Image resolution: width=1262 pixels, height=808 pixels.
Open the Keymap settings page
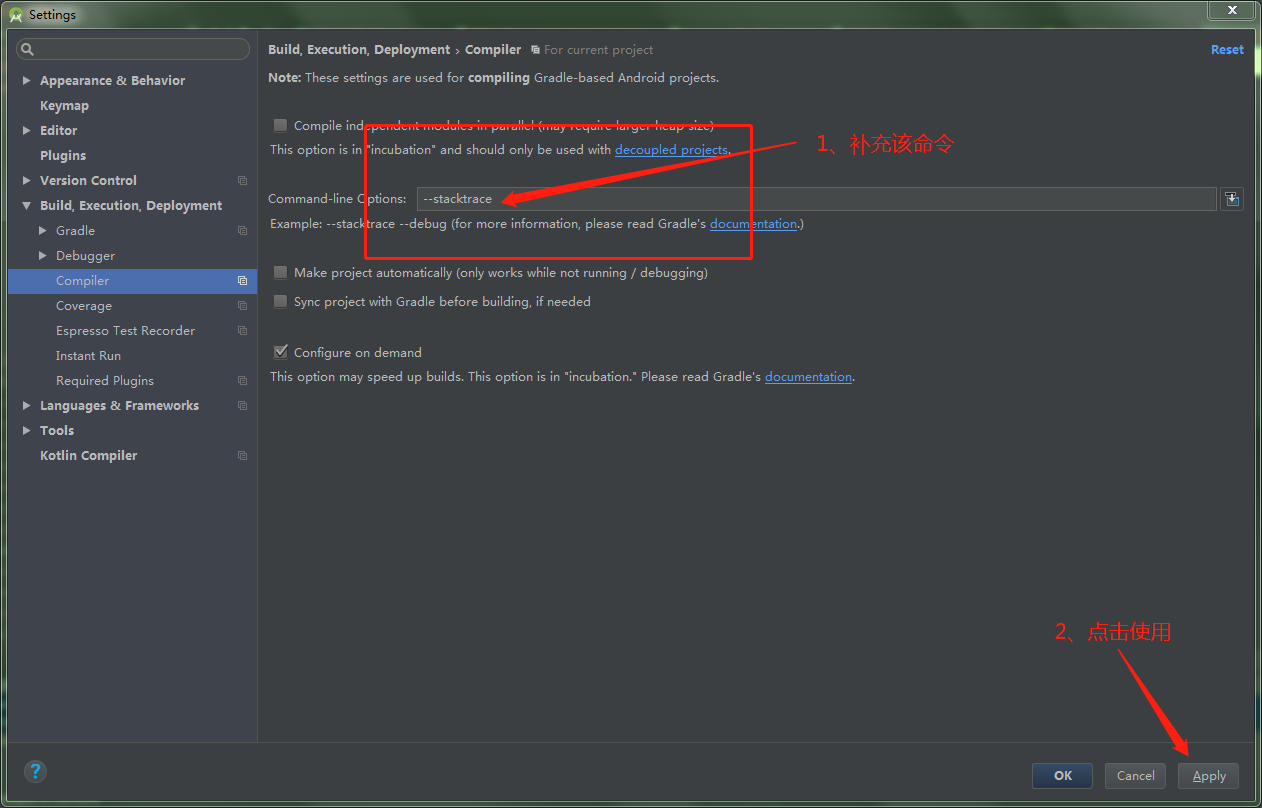(x=64, y=105)
